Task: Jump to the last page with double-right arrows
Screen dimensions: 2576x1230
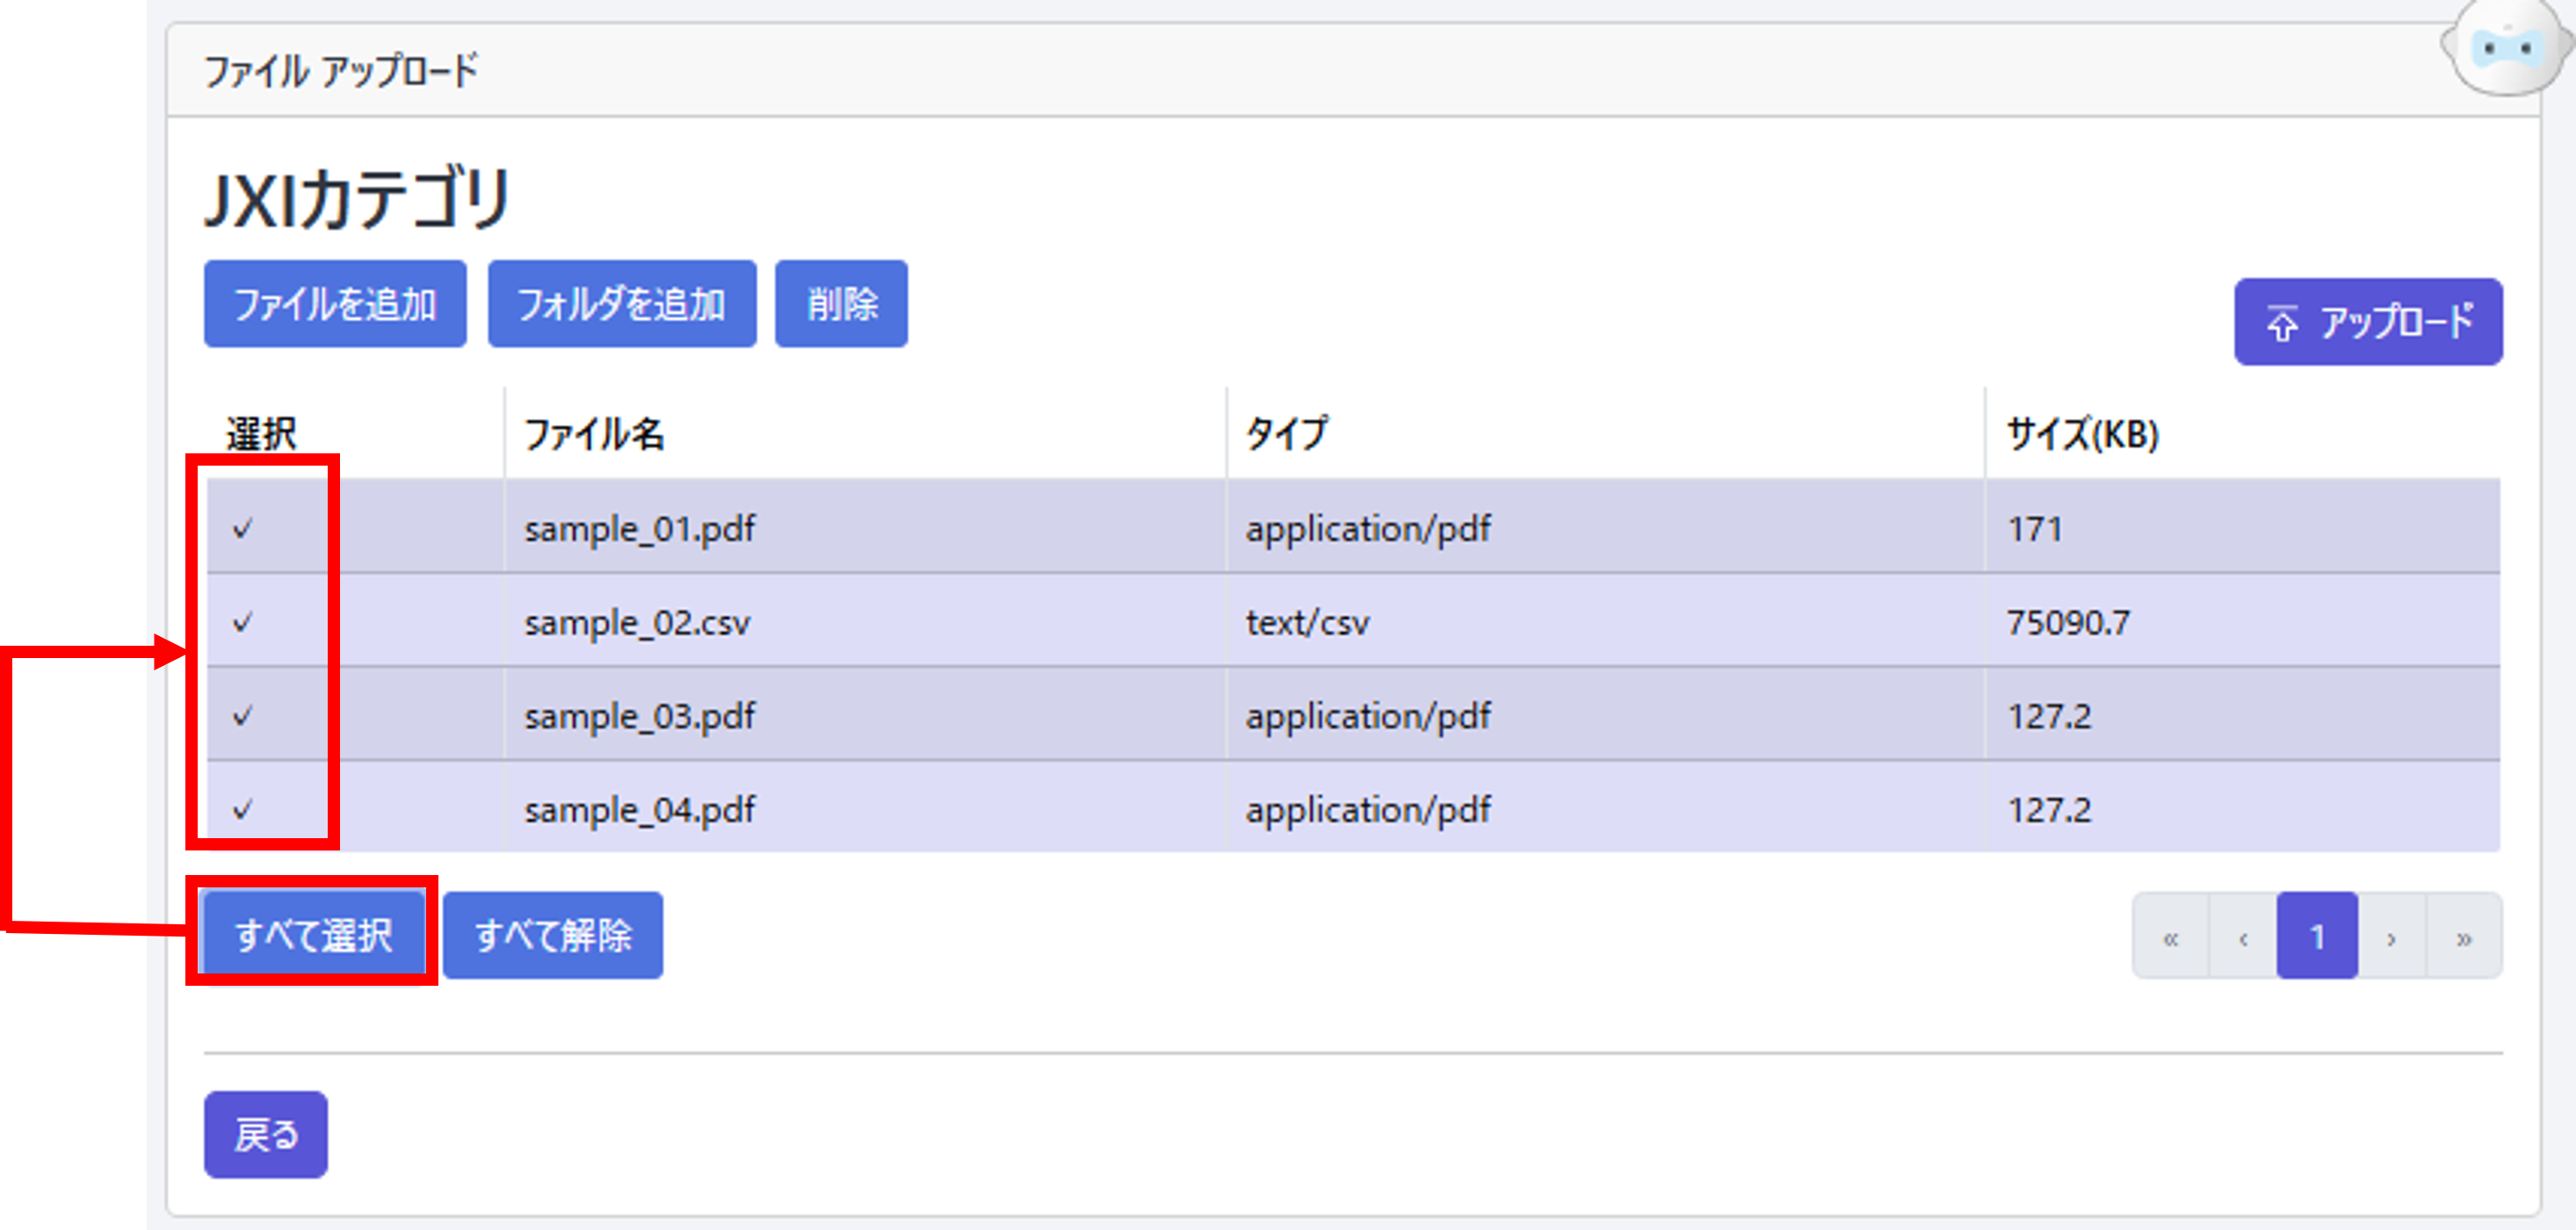Action: [2464, 937]
